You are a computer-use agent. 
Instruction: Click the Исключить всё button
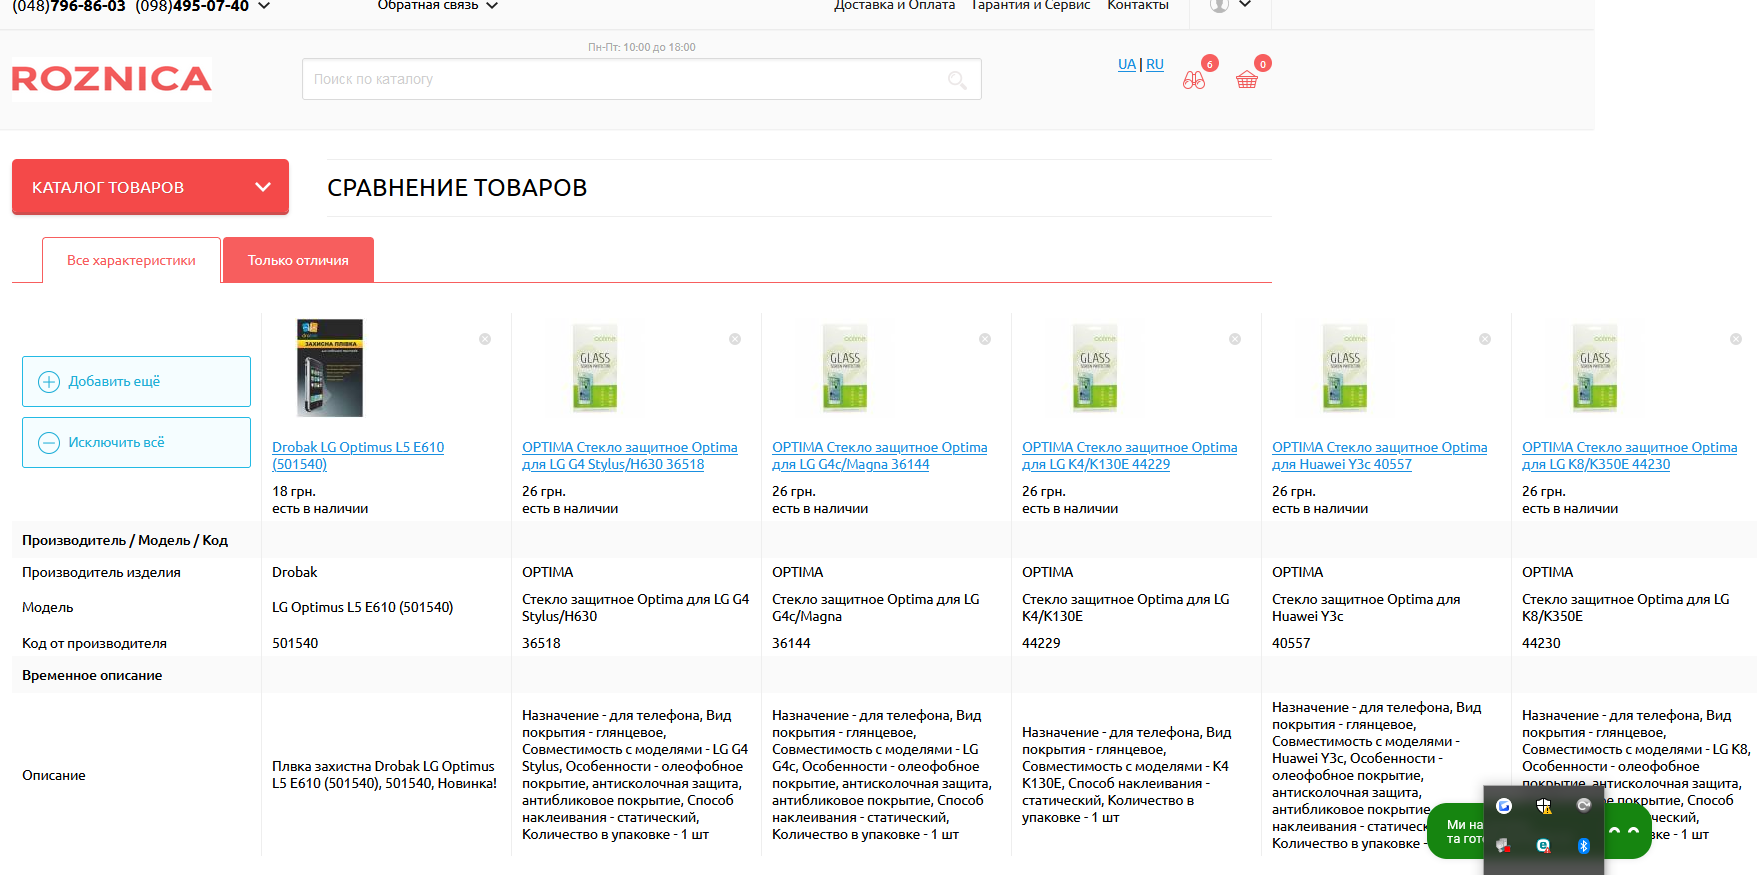pos(136,442)
